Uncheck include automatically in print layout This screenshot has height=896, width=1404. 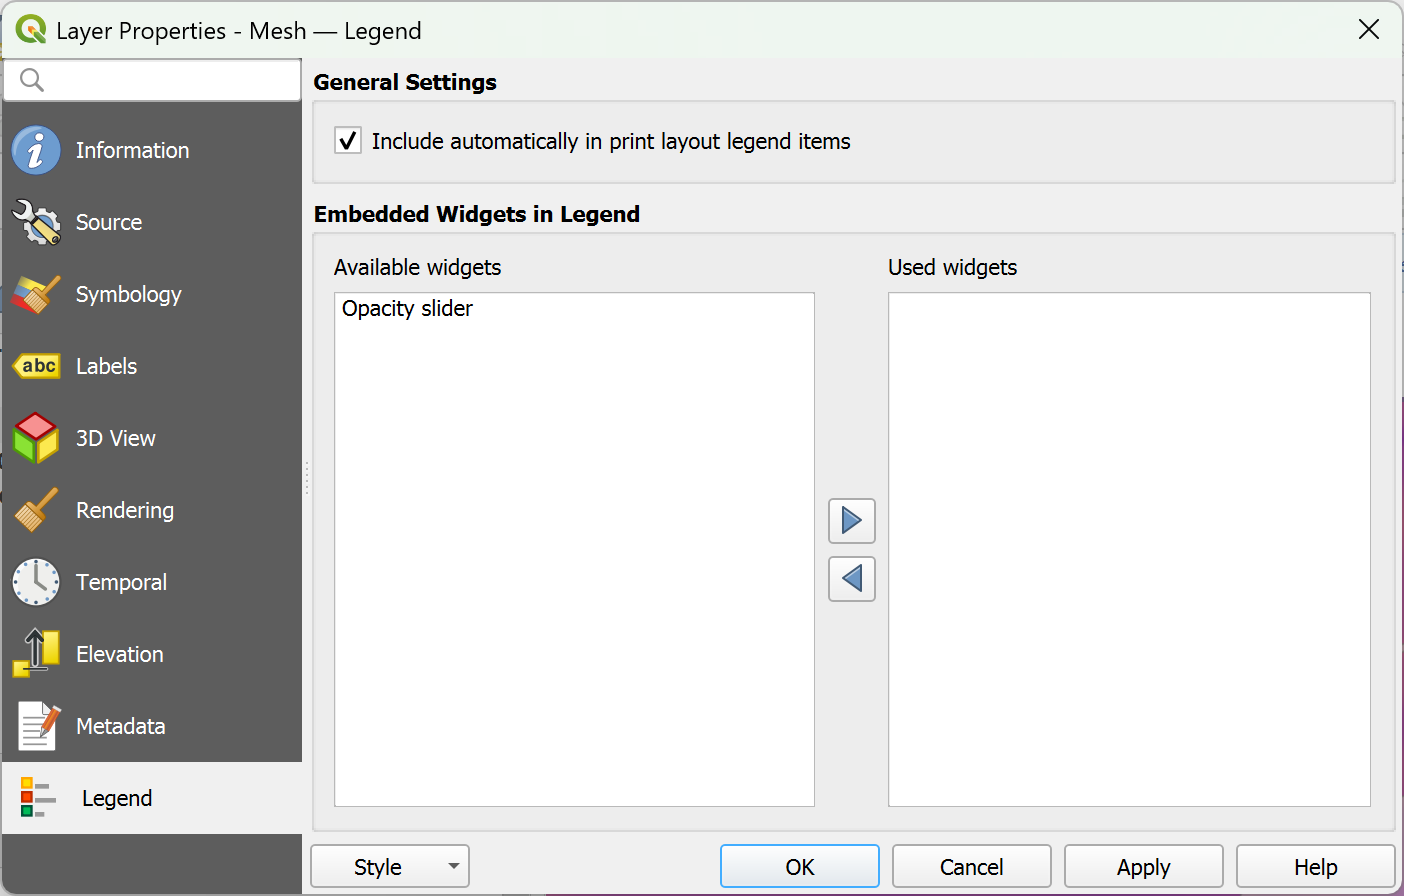point(348,141)
